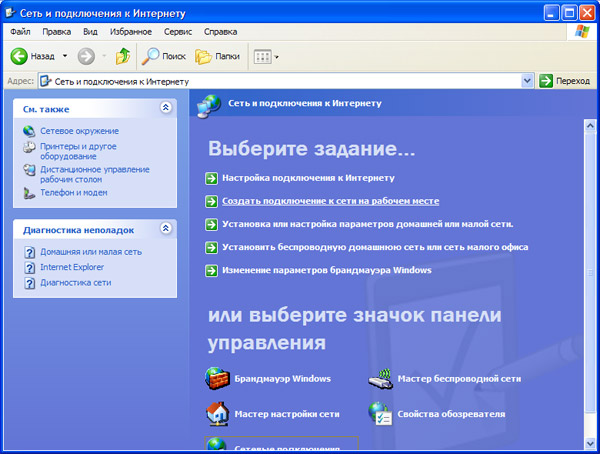
Task: Click the views grid icon
Action: (x=262, y=57)
